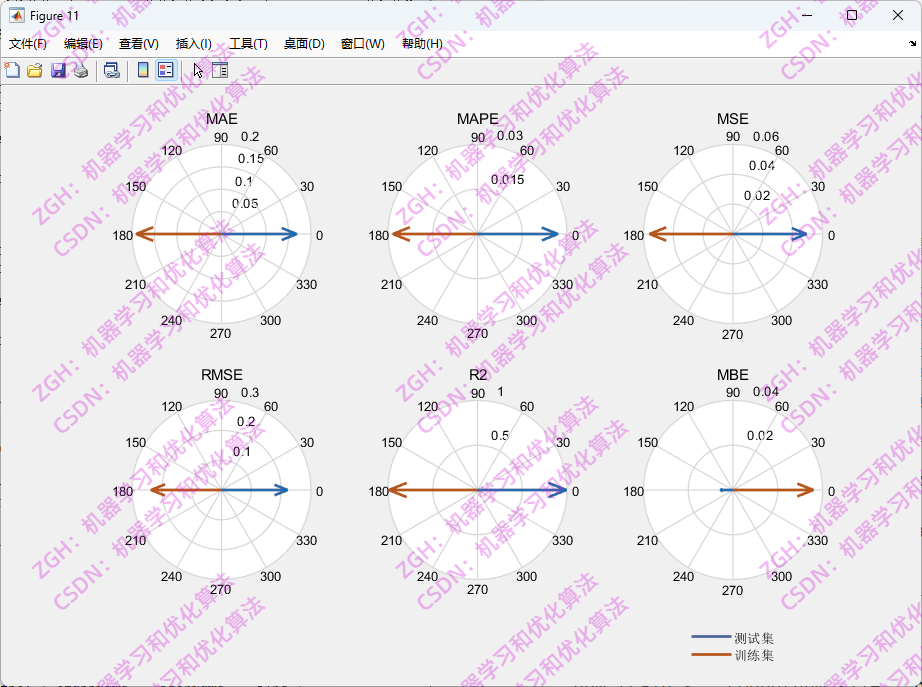Click the dock figure arrow at menu bar's right
Image resolution: width=922 pixels, height=687 pixels.
click(912, 44)
